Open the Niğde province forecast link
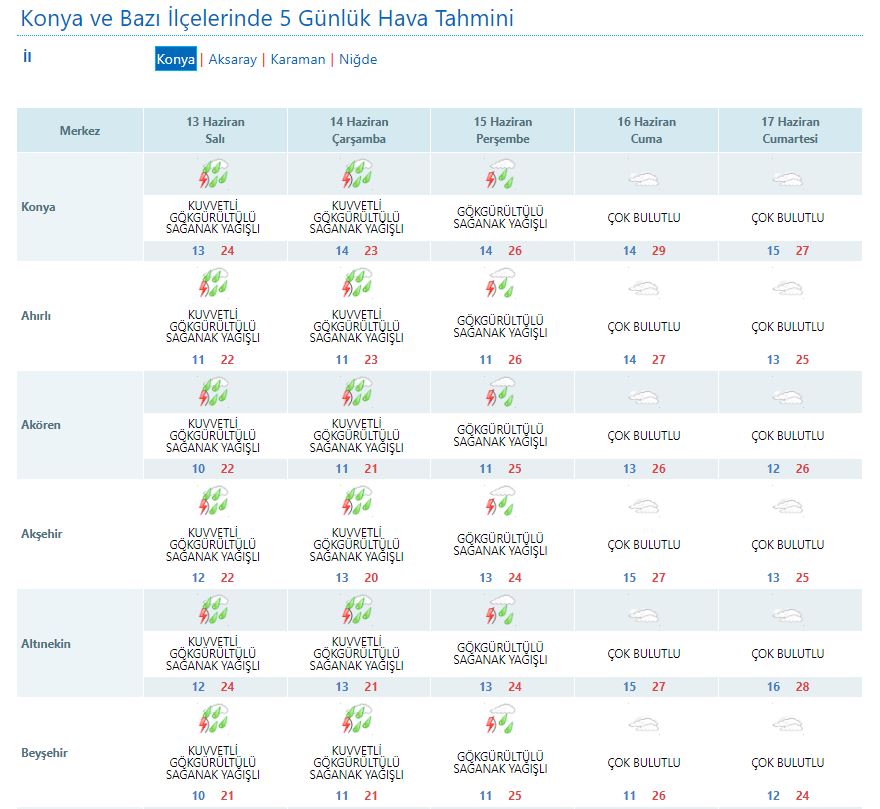Screen dimensions: 880x809 point(358,59)
